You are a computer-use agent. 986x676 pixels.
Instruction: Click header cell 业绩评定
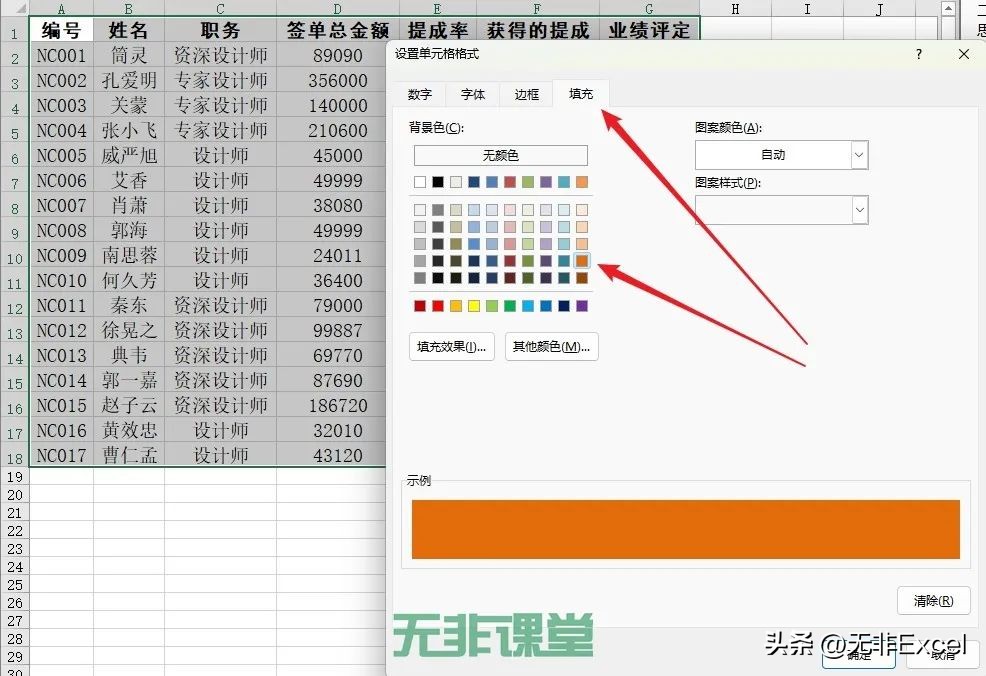pos(649,30)
